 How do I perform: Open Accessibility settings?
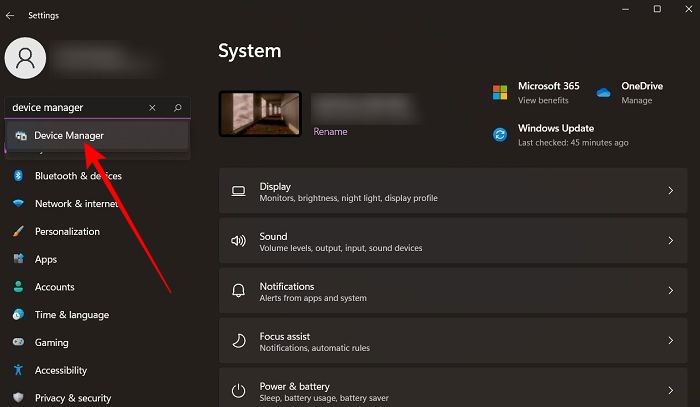[61, 370]
